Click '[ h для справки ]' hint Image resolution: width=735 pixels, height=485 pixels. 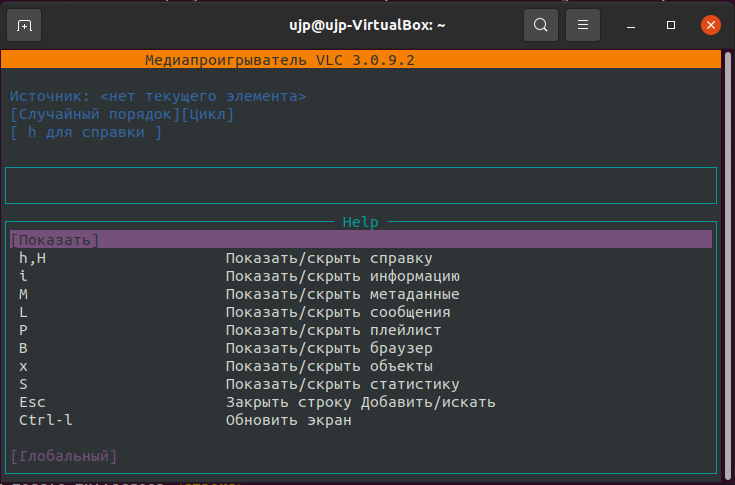point(86,132)
